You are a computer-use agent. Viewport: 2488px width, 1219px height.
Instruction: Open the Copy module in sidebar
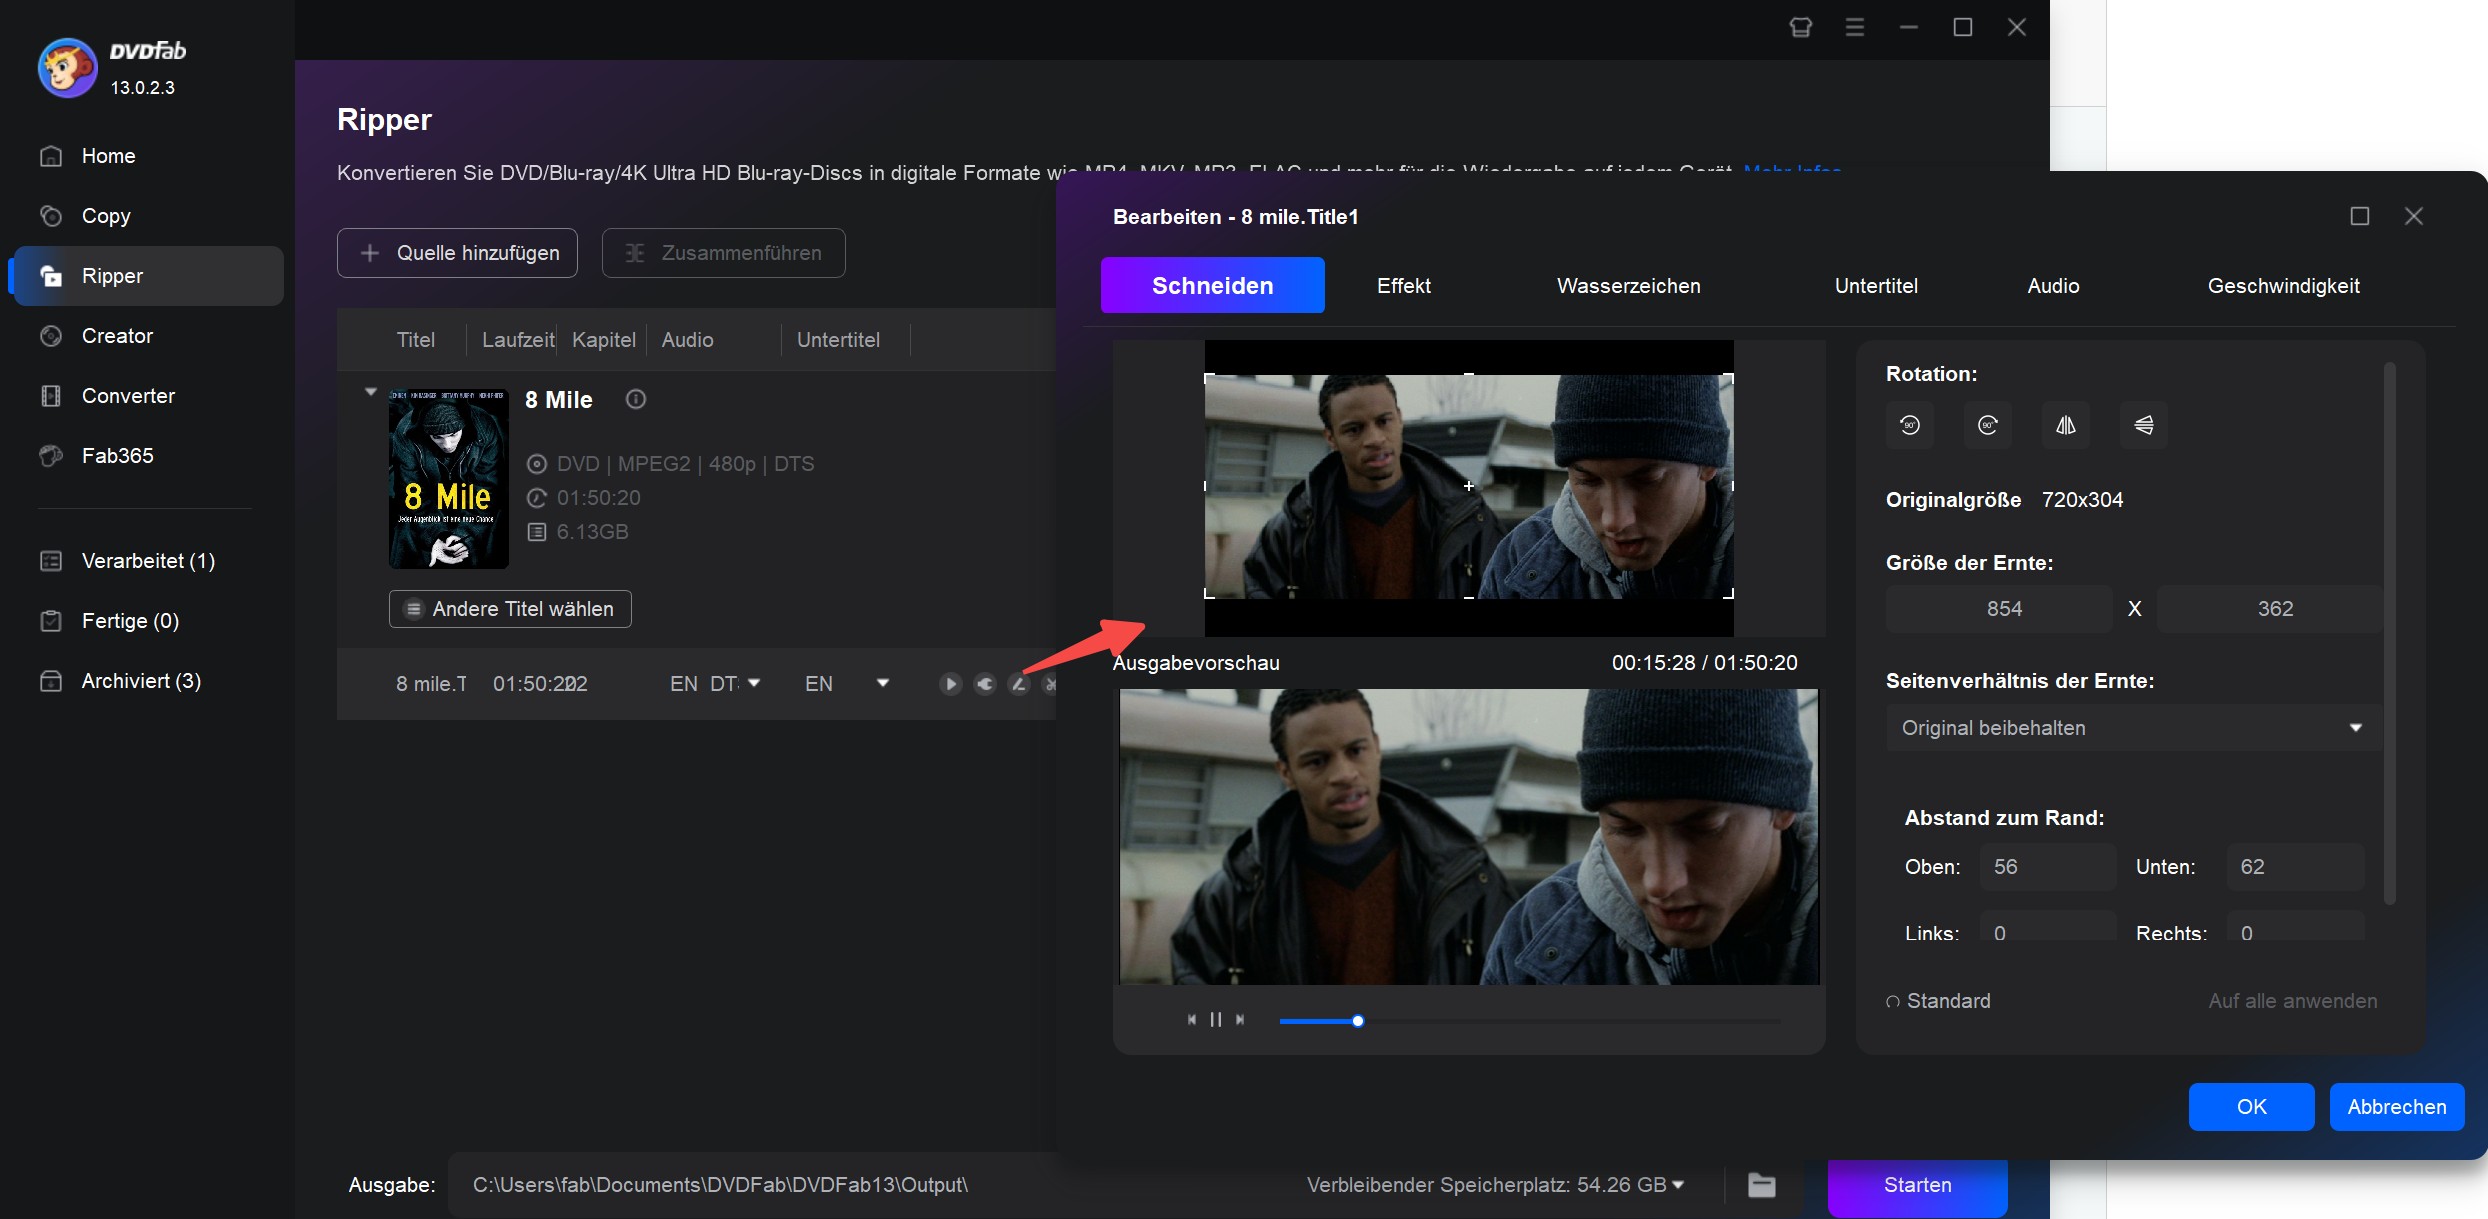[x=147, y=216]
